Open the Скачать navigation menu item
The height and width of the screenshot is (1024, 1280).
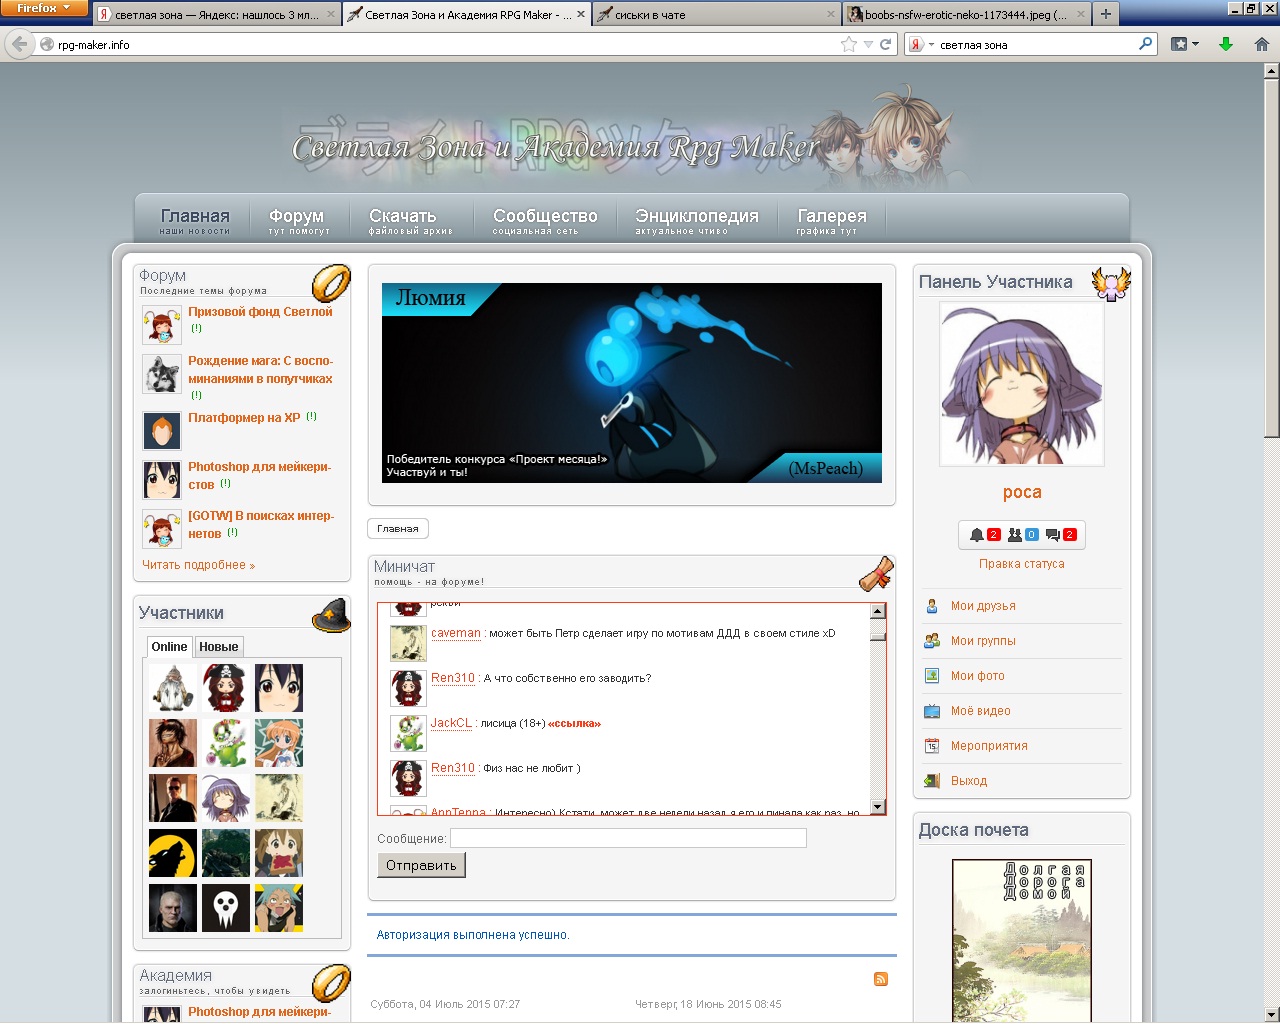(x=409, y=221)
